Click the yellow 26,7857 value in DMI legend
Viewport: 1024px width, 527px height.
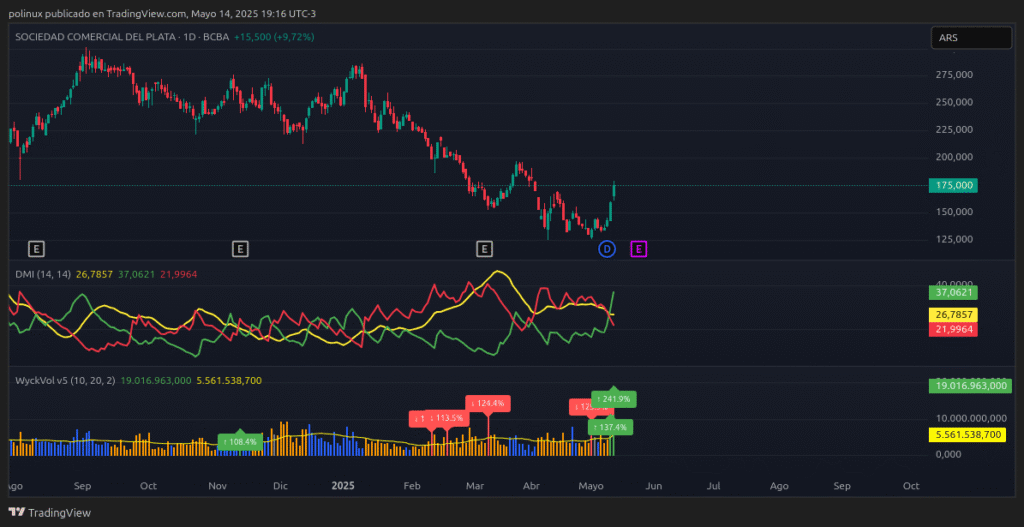94,275
